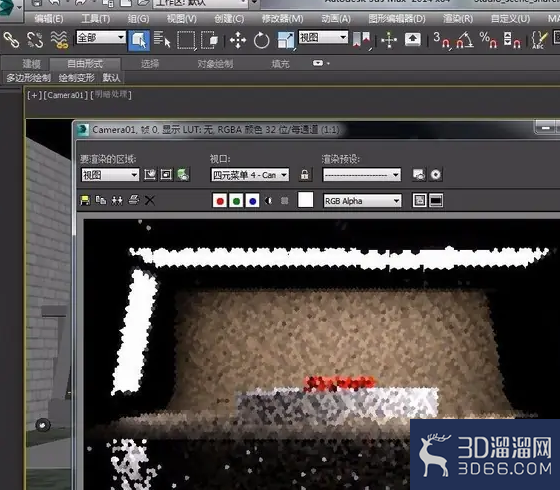Enable Select and Manipulate tool
560x490 pixels.
(389, 40)
